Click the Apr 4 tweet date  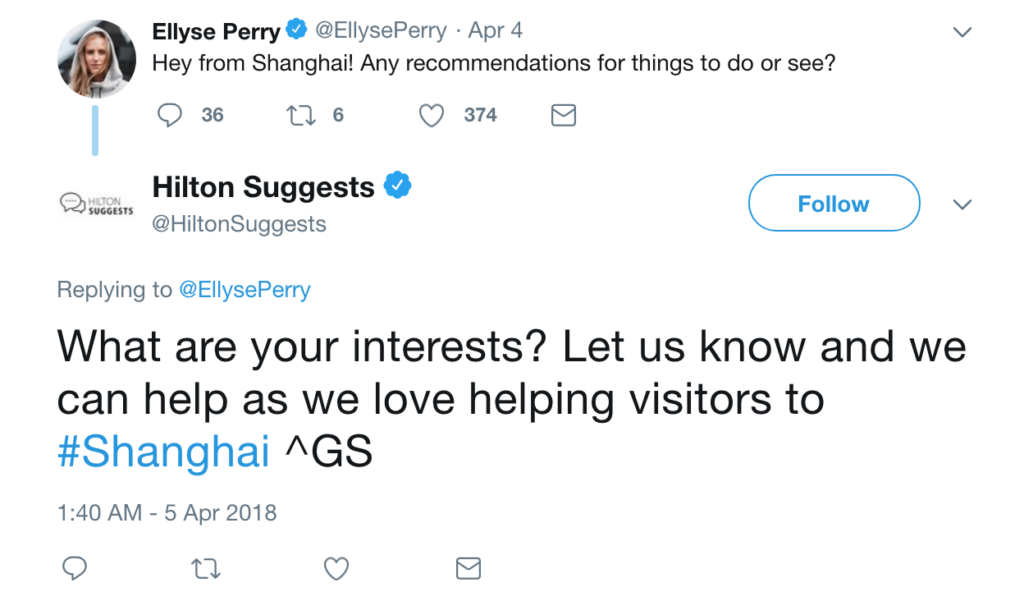click(x=495, y=31)
